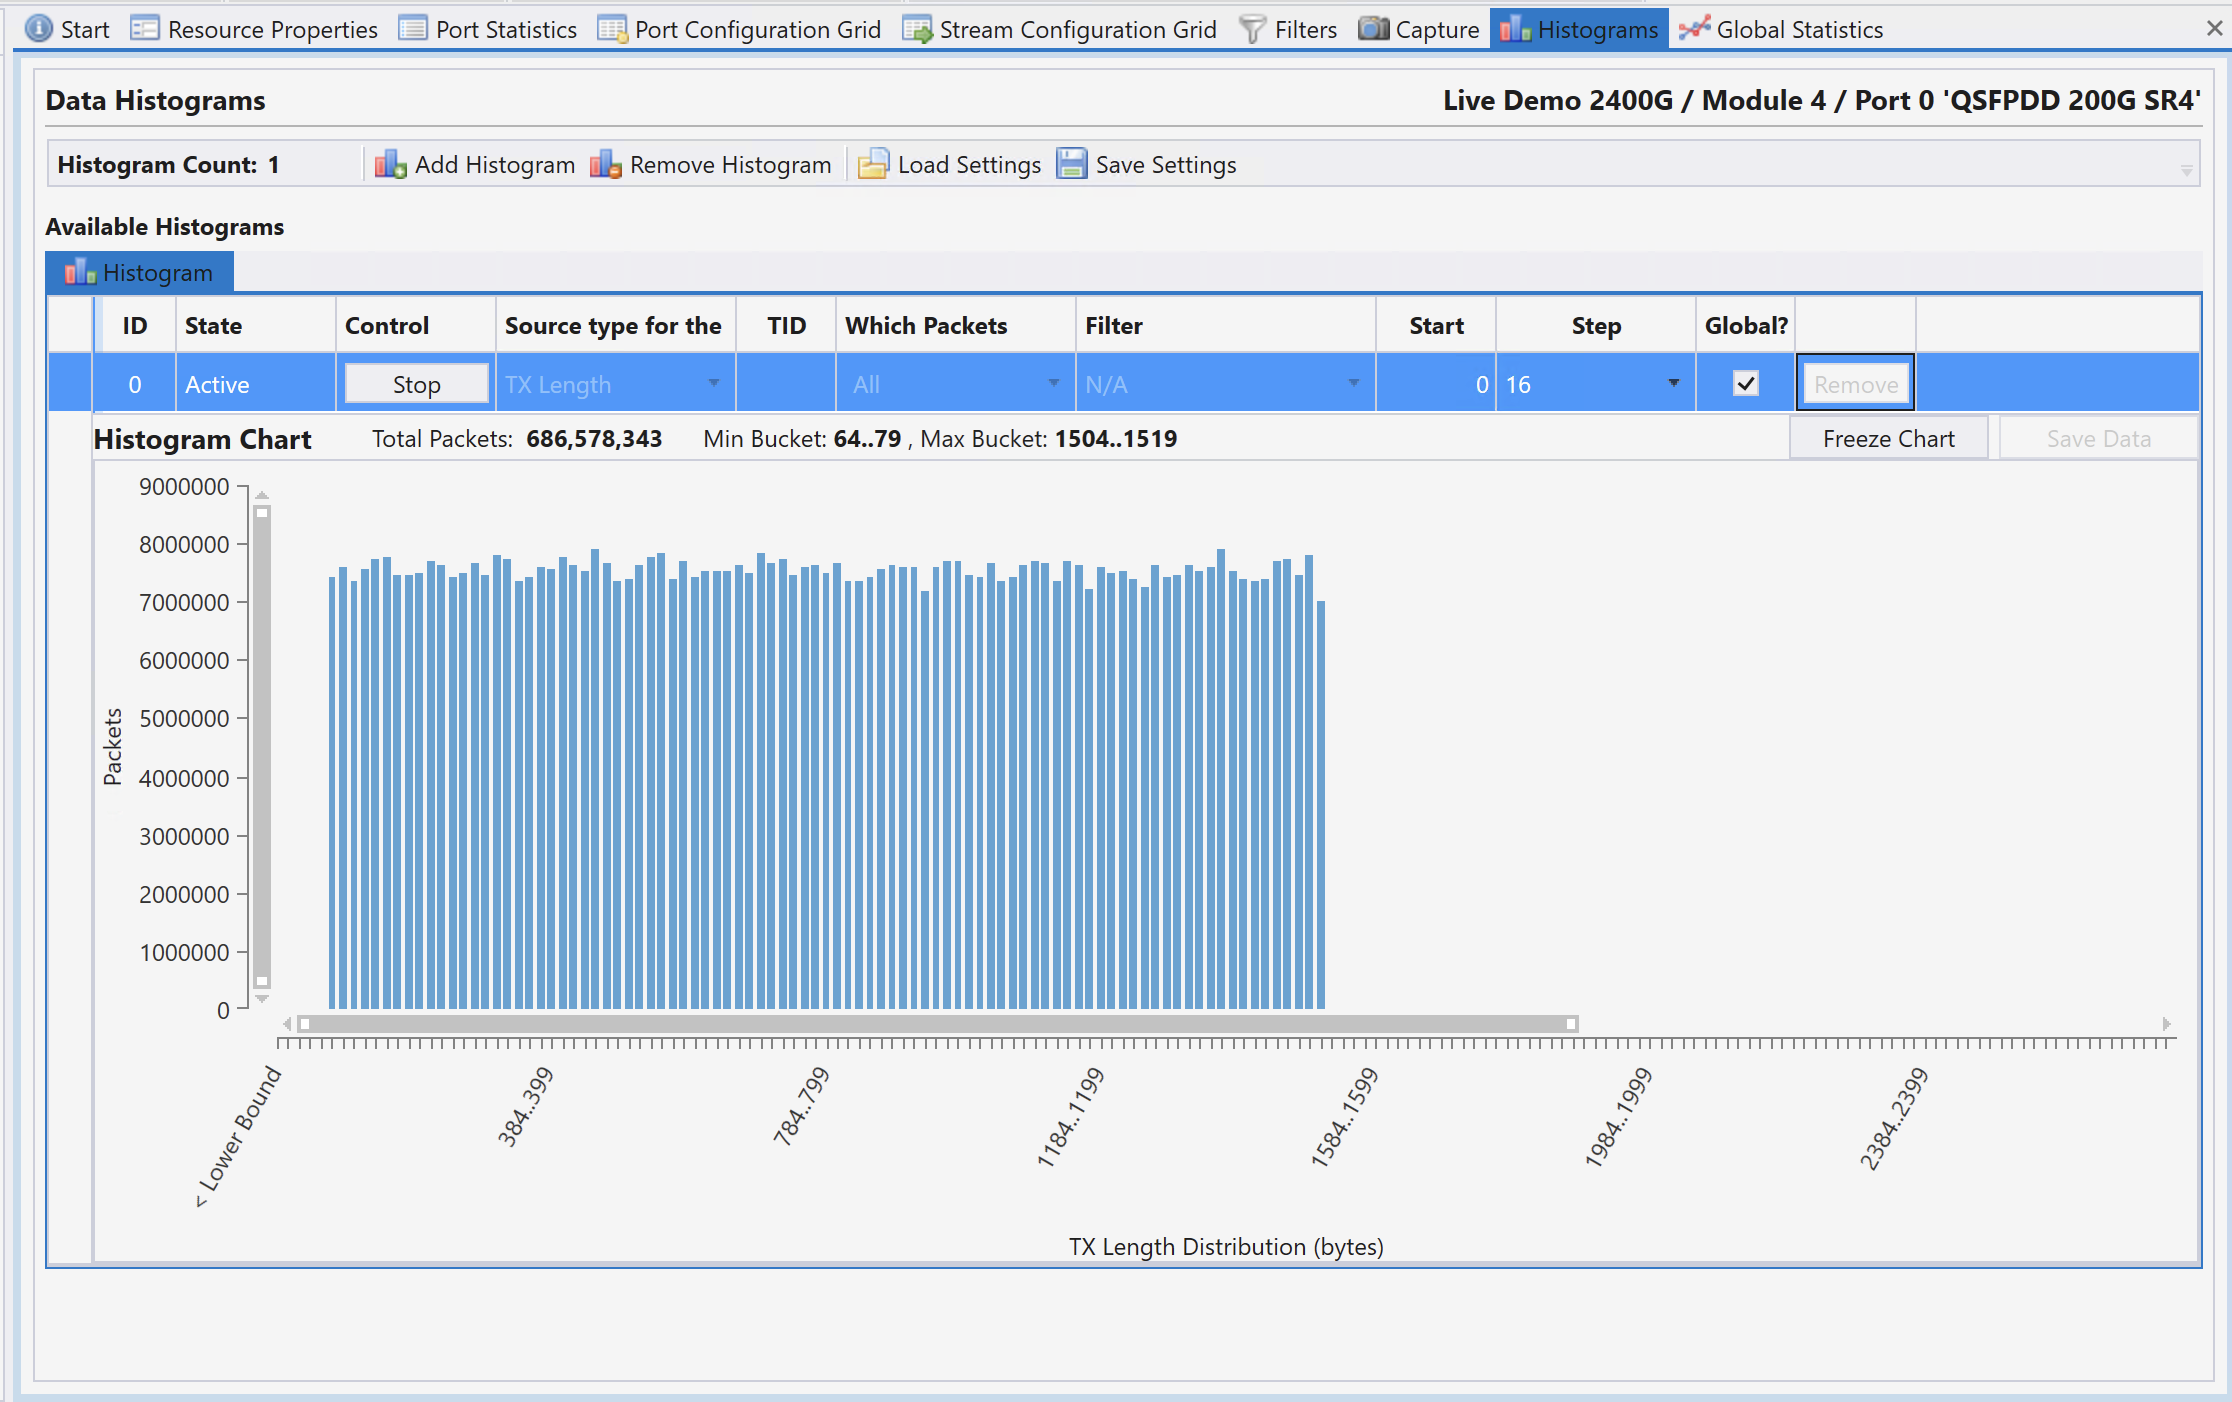The height and width of the screenshot is (1402, 2232).
Task: Click the Remove button in histogram row
Action: tap(1856, 384)
